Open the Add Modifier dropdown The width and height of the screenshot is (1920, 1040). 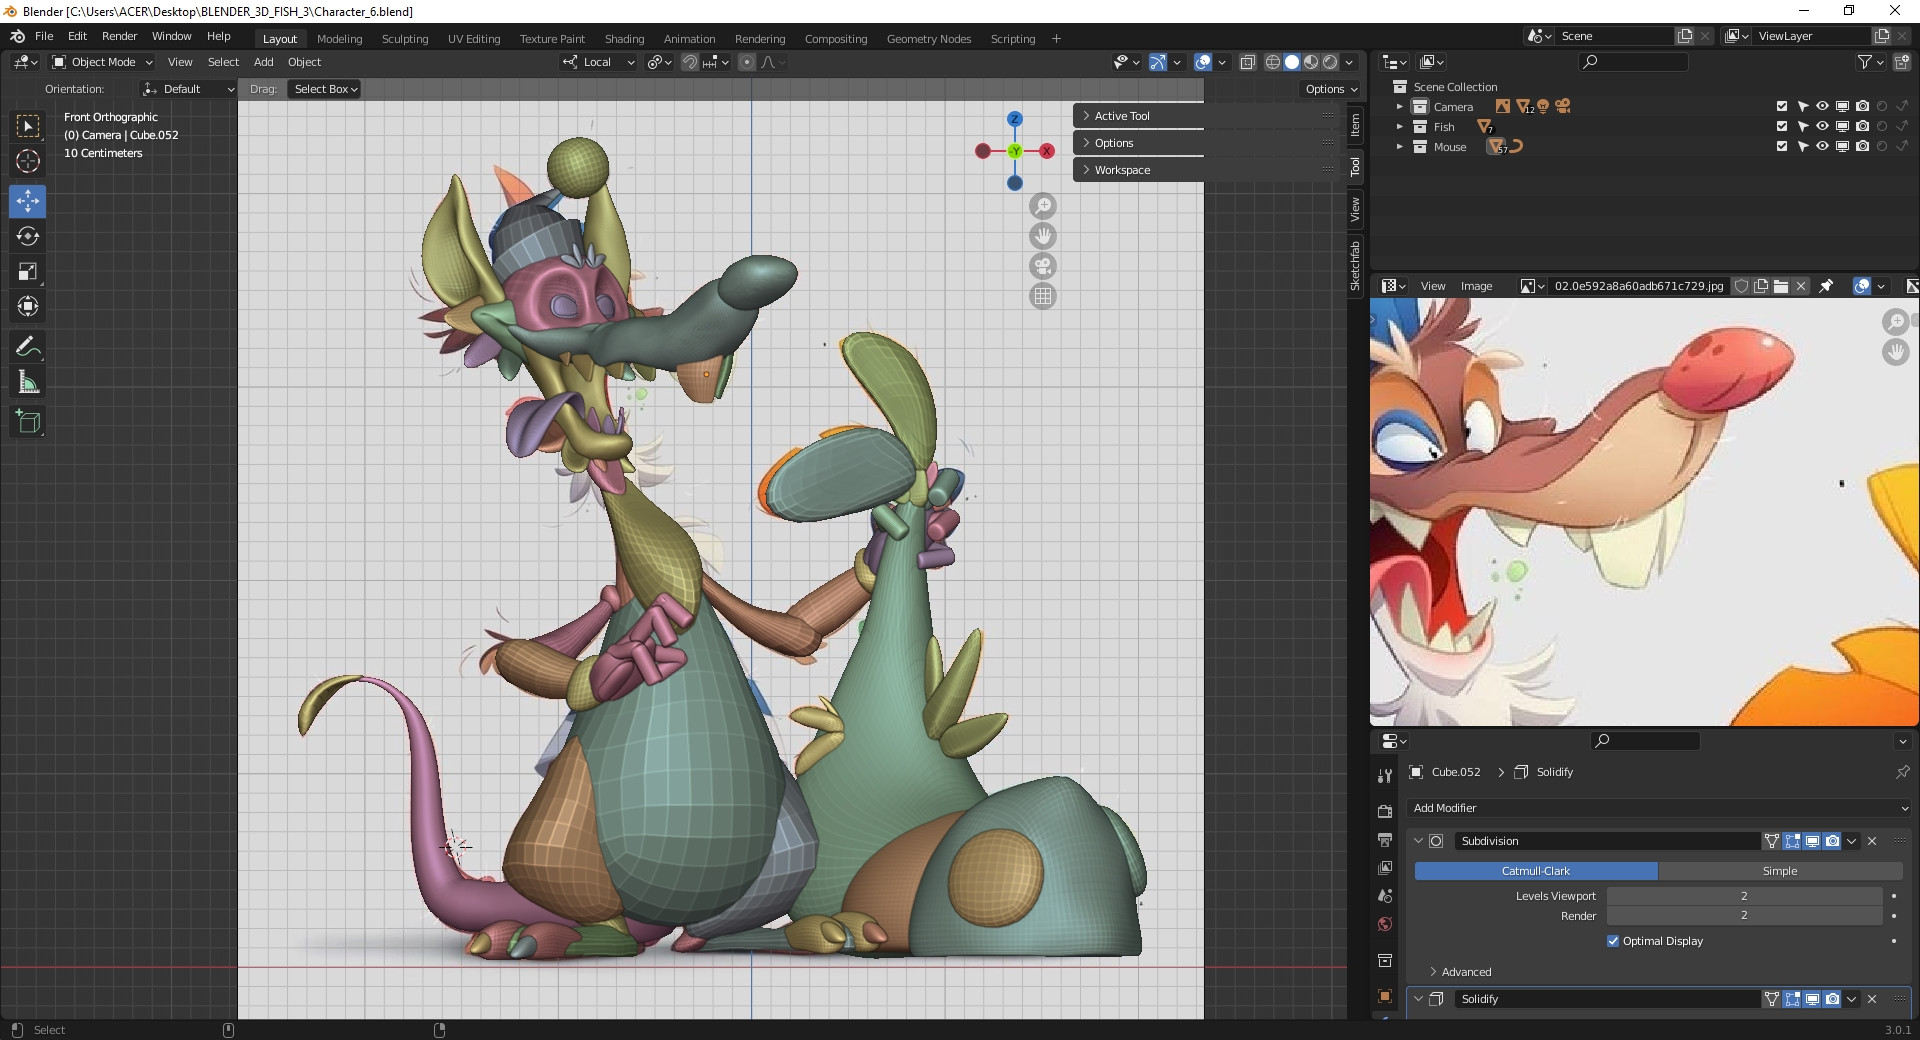click(1659, 808)
